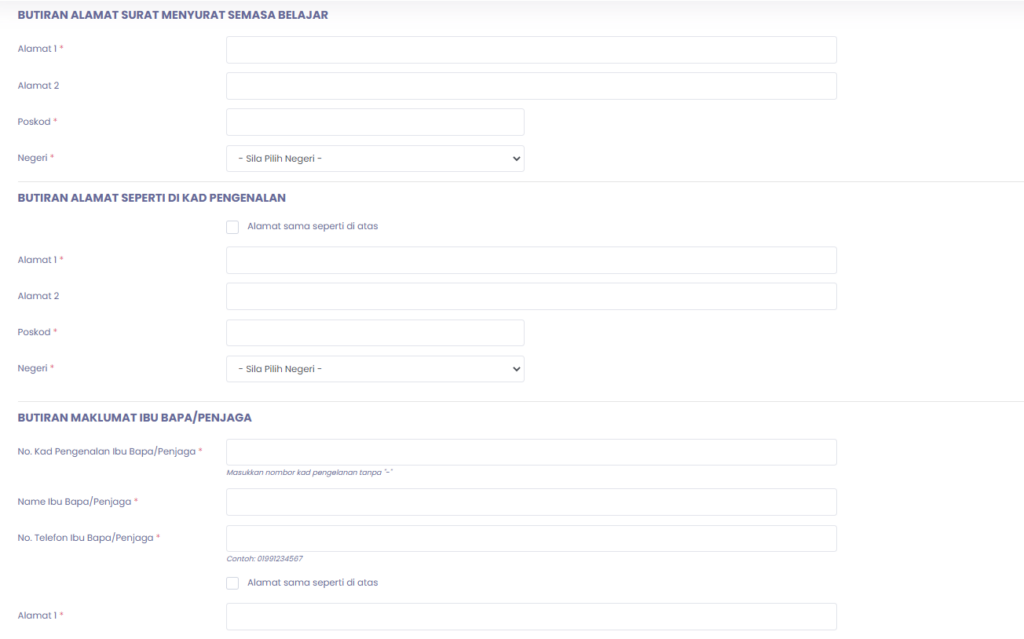1024x639 pixels.
Task: Click Alamat 1 field under surat menyurat section
Action: pos(531,50)
